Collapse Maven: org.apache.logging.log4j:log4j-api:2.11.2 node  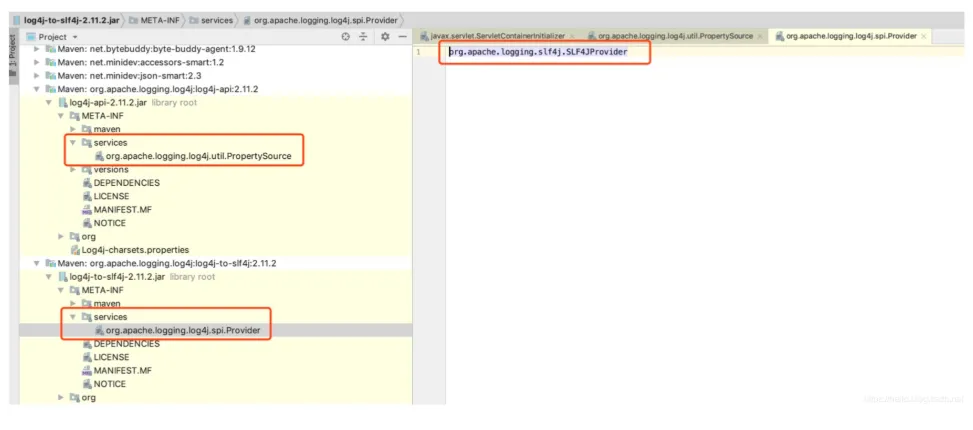tap(37, 89)
